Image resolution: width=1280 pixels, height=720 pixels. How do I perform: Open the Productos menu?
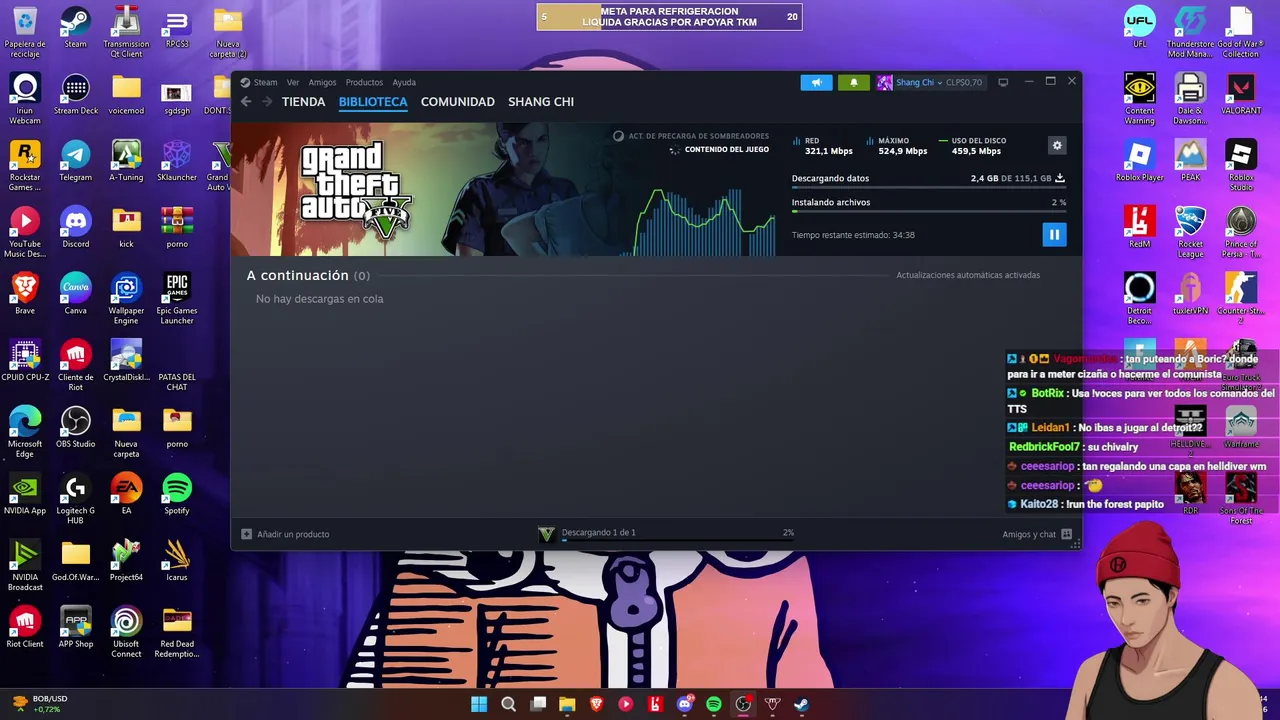point(364,82)
